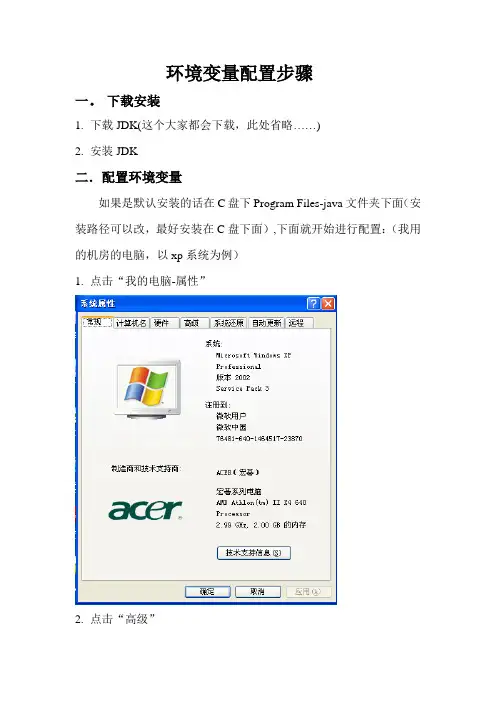This screenshot has height=702, width=496.
Task: Go to the 远程 tab
Action: tap(298, 323)
